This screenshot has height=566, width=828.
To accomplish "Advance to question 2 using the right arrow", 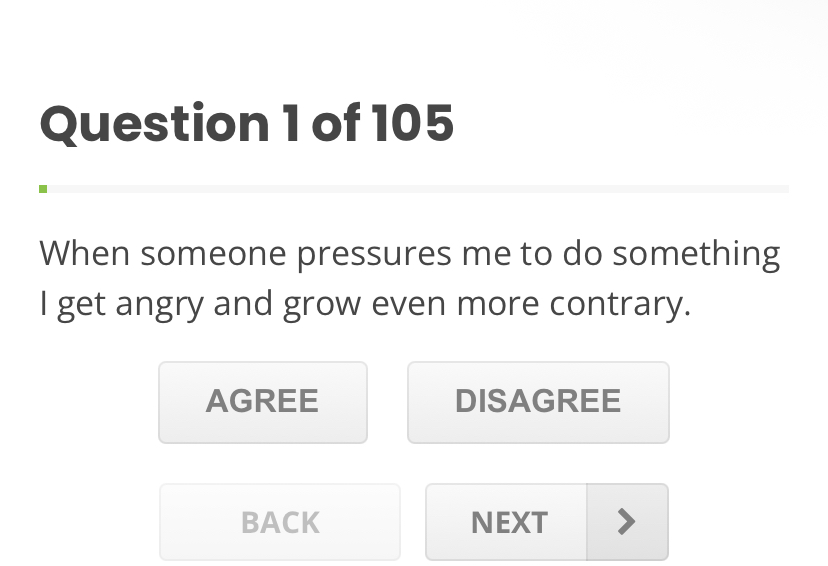I will [x=627, y=522].
